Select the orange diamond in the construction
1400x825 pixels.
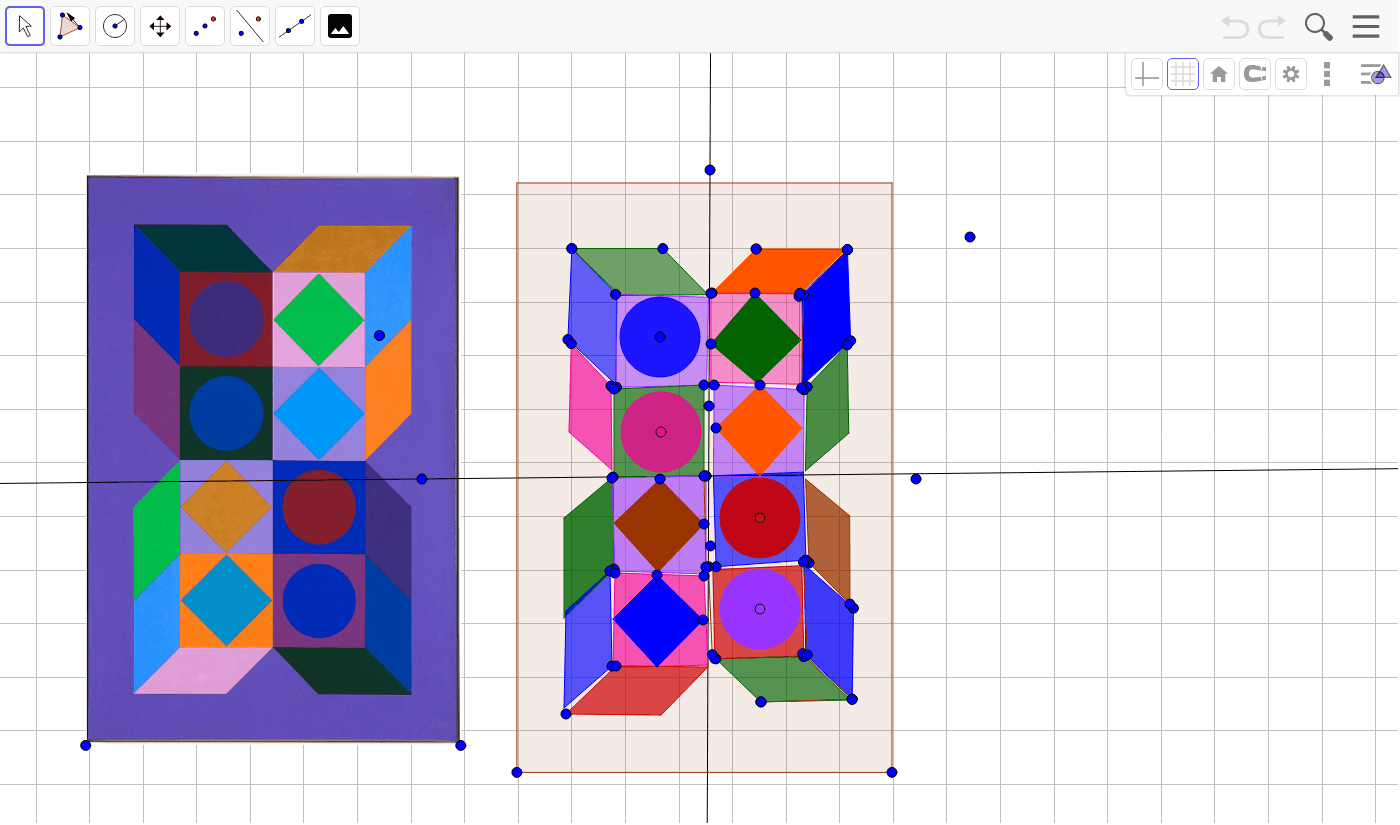pyautogui.click(x=760, y=430)
